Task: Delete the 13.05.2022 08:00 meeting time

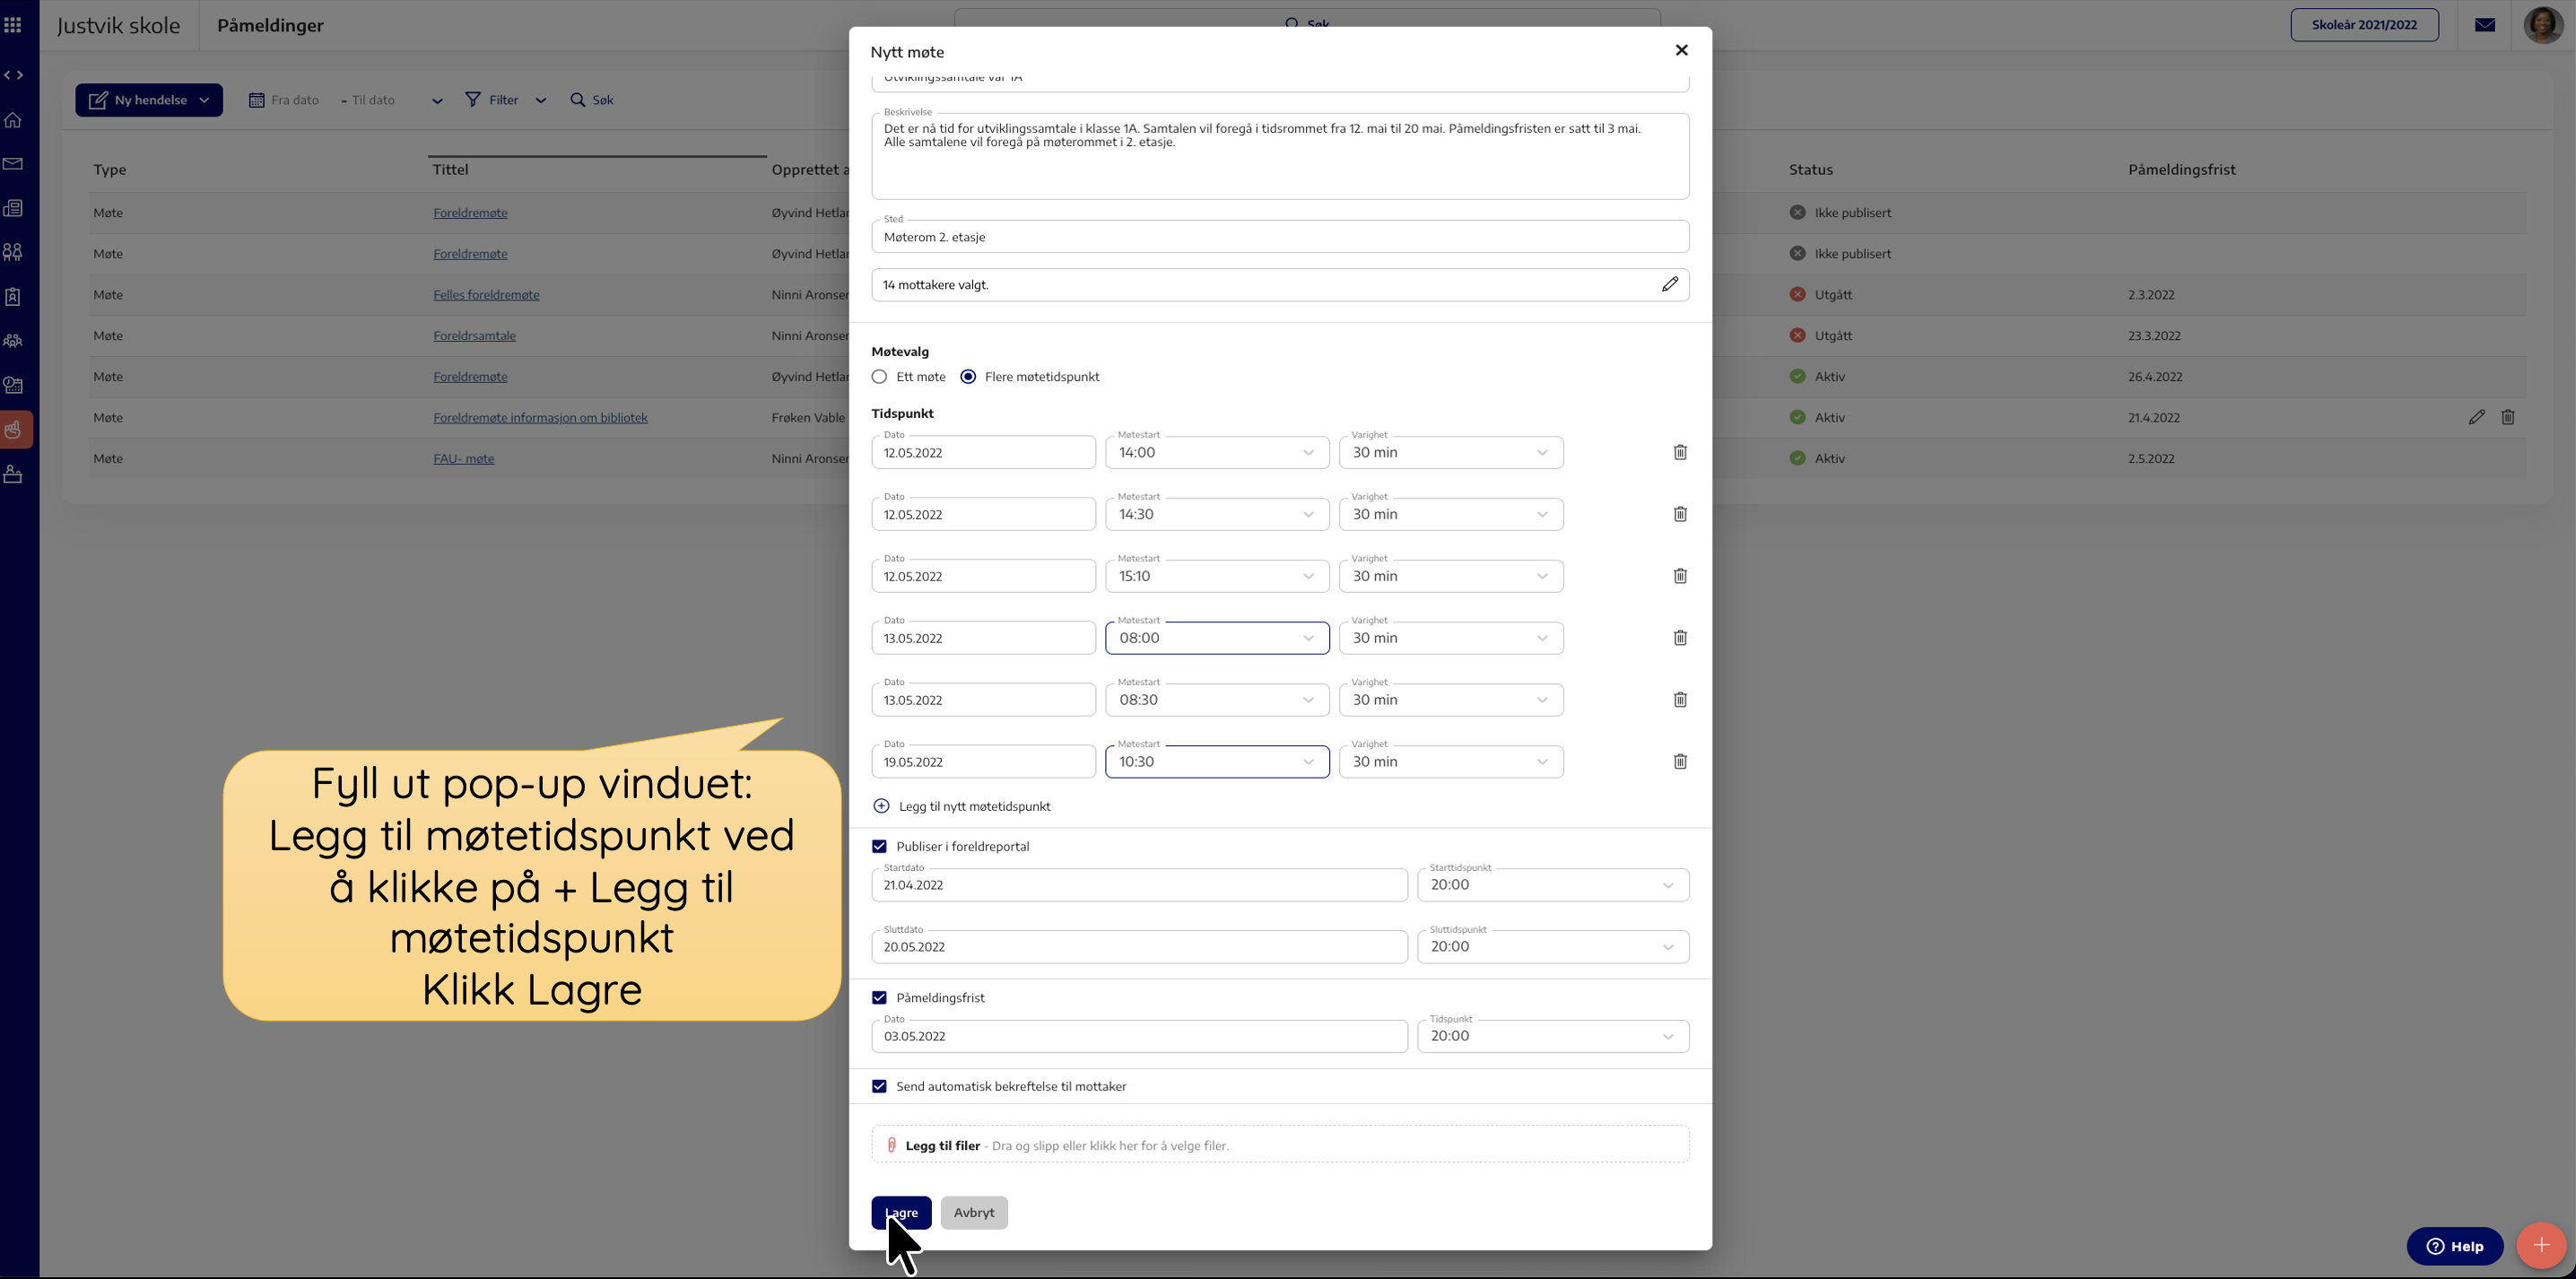Action: [1680, 638]
